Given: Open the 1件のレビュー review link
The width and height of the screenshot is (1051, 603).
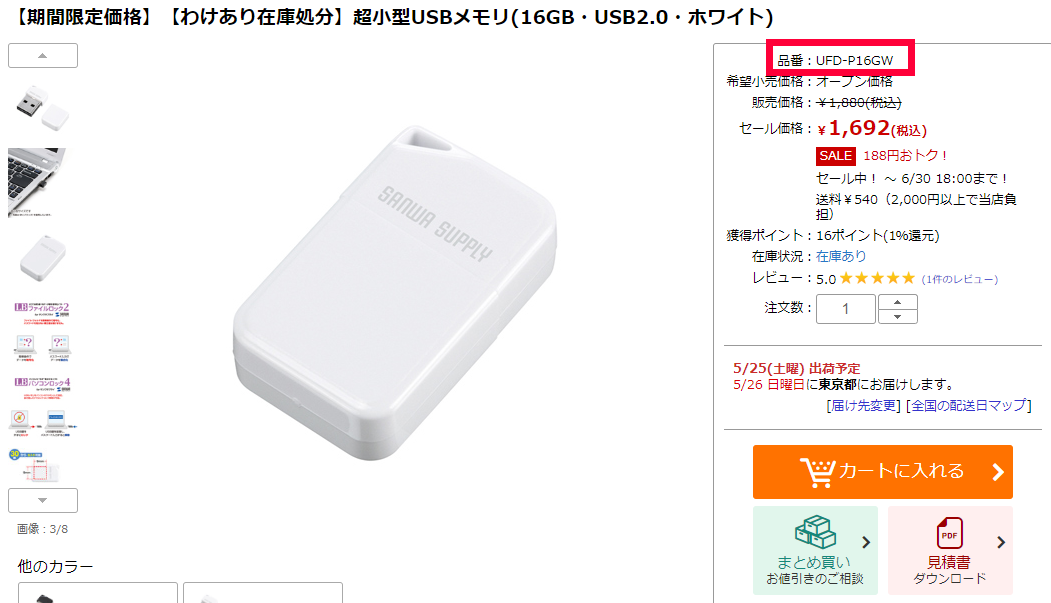Looking at the screenshot, I should tap(960, 279).
